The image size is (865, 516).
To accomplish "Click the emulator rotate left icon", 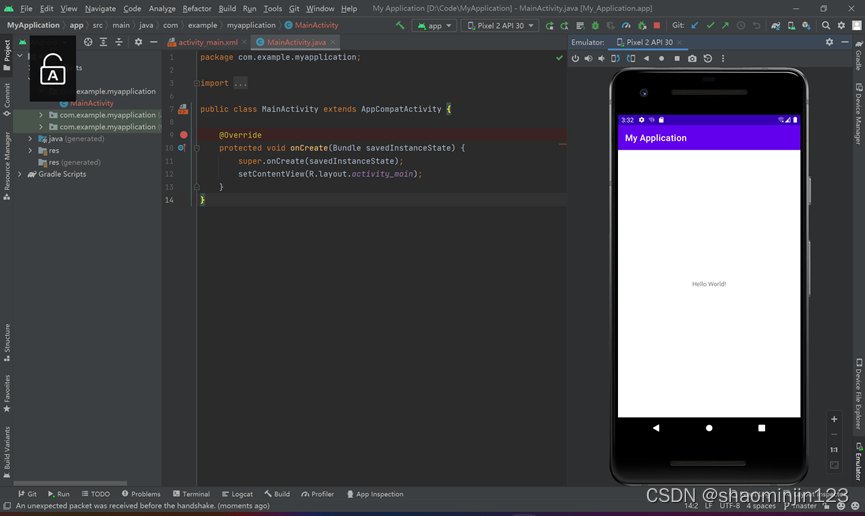I will point(615,58).
